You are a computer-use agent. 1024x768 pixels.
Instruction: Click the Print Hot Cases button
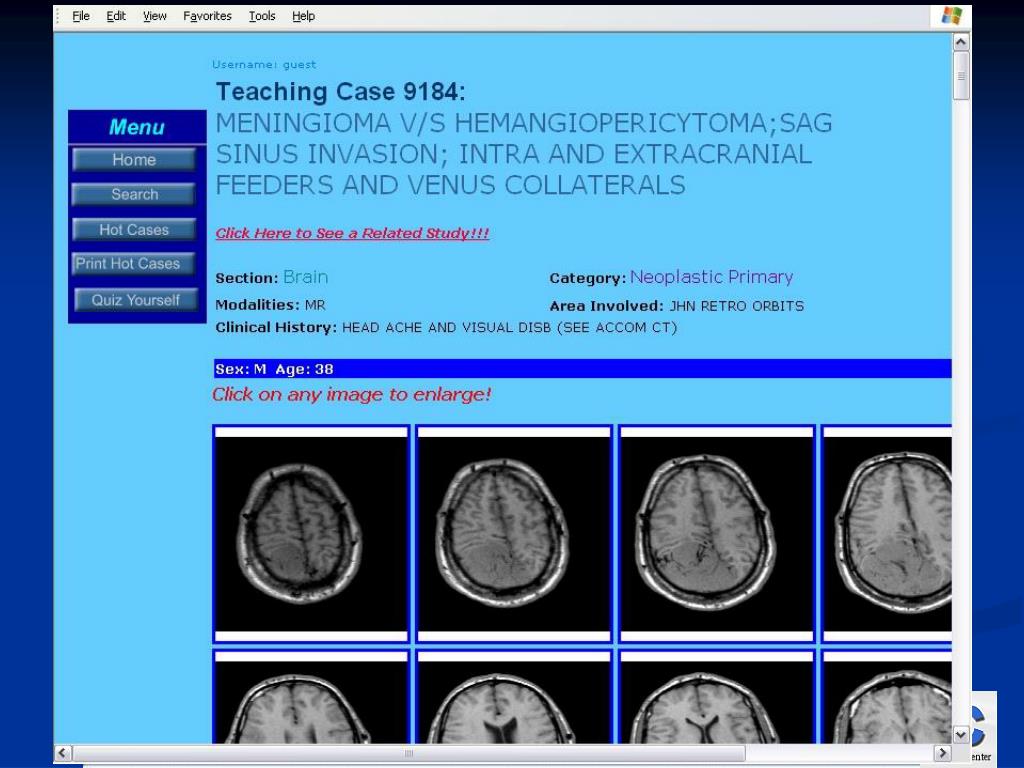134,264
